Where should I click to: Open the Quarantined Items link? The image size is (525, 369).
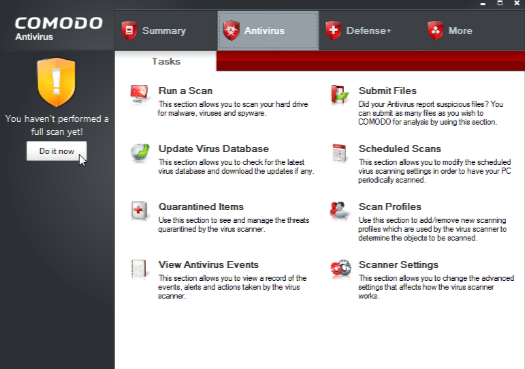pos(201,207)
